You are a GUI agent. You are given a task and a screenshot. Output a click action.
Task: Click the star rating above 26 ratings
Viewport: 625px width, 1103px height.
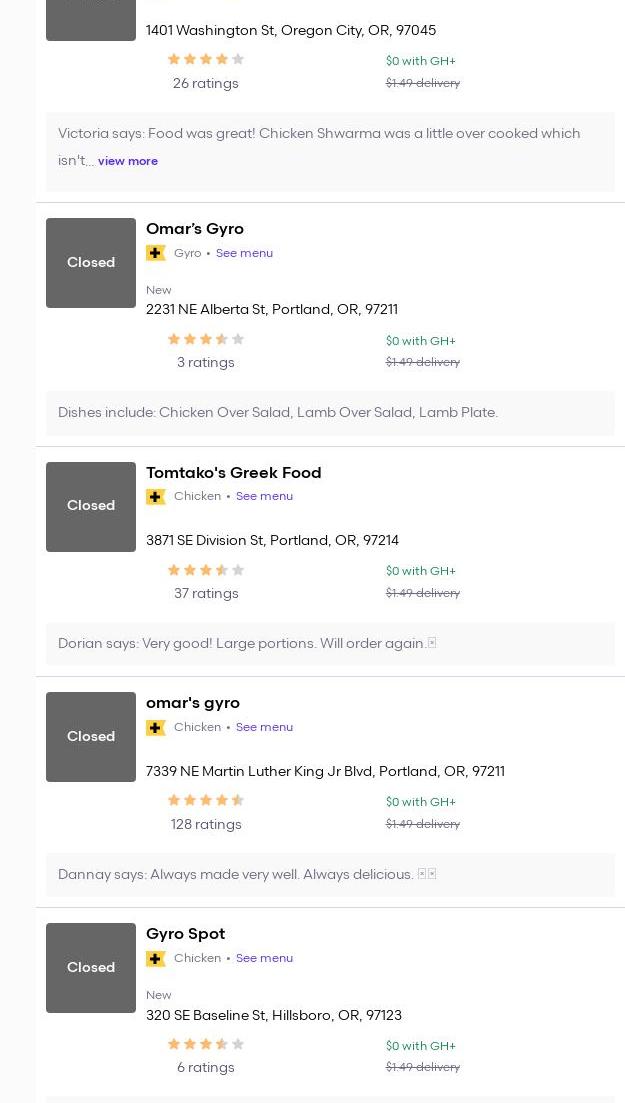coord(205,60)
